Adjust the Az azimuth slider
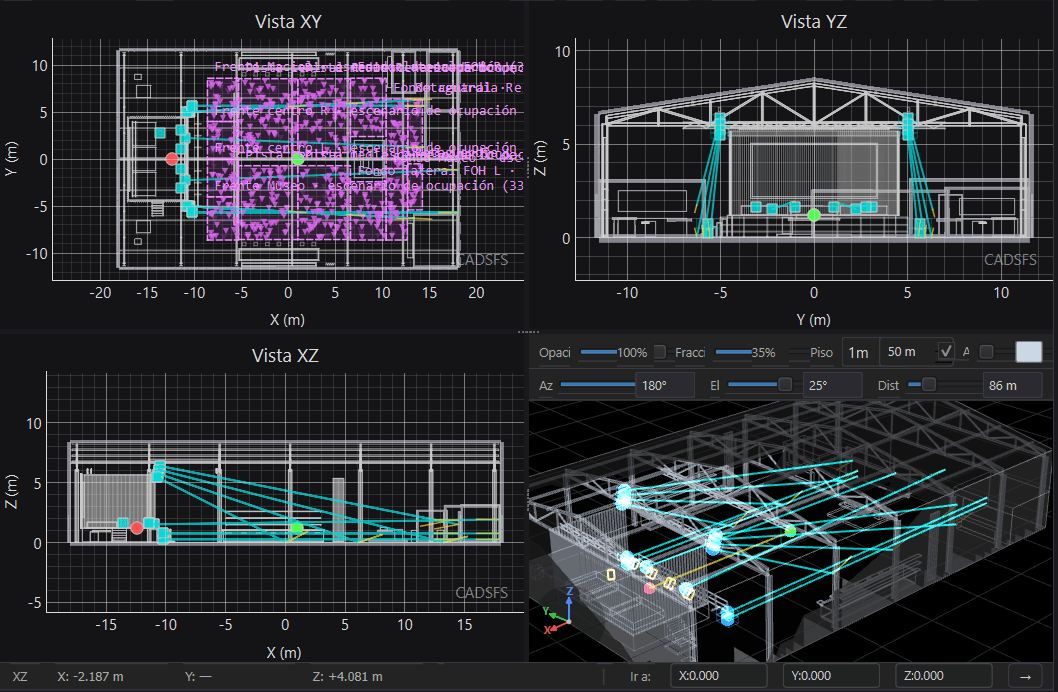Viewport: 1058px width, 692px height. click(597, 385)
